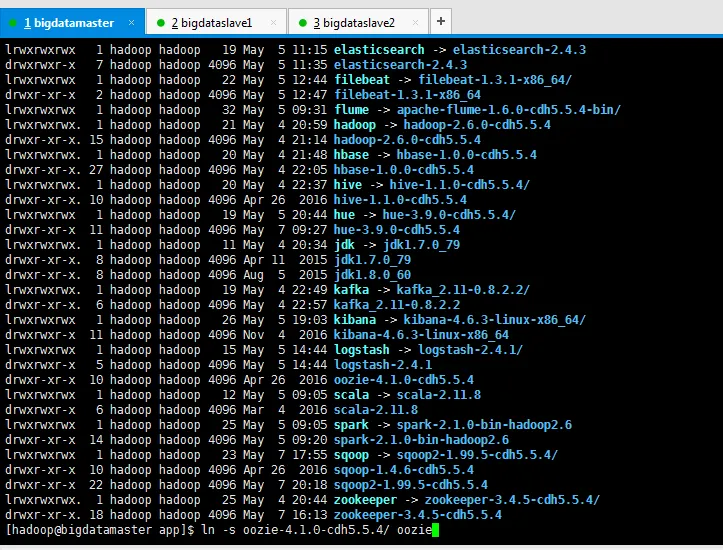Click the elasticsearch-2.4.3 directory name
Viewport: 723px width, 550px height.
click(x=400, y=65)
